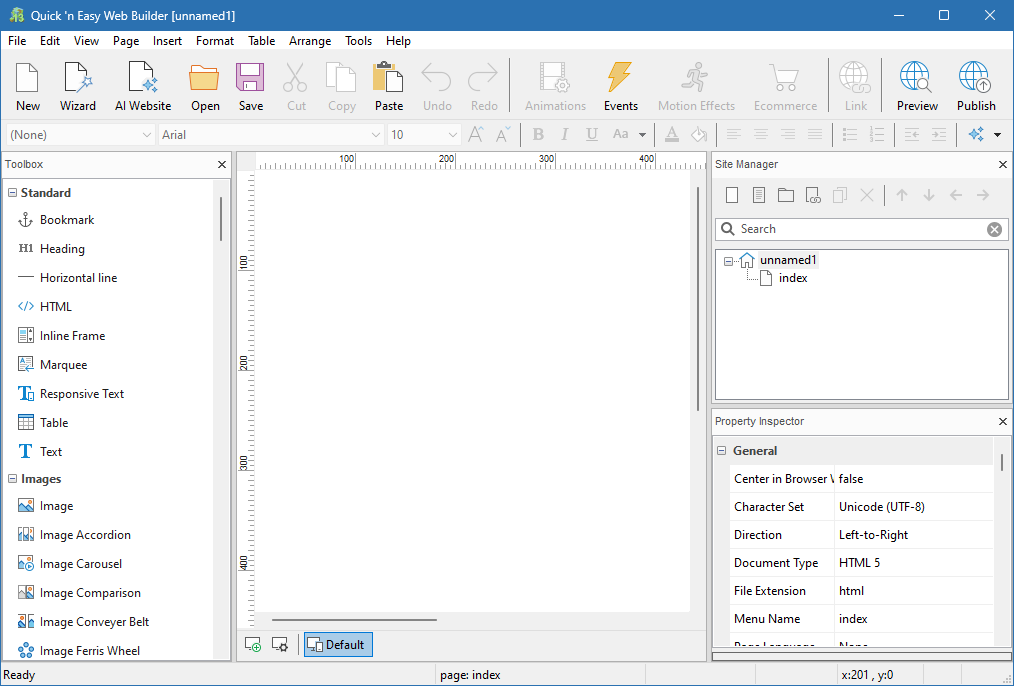
Task: Select the Table tool in Toolbox
Action: (x=43, y=423)
